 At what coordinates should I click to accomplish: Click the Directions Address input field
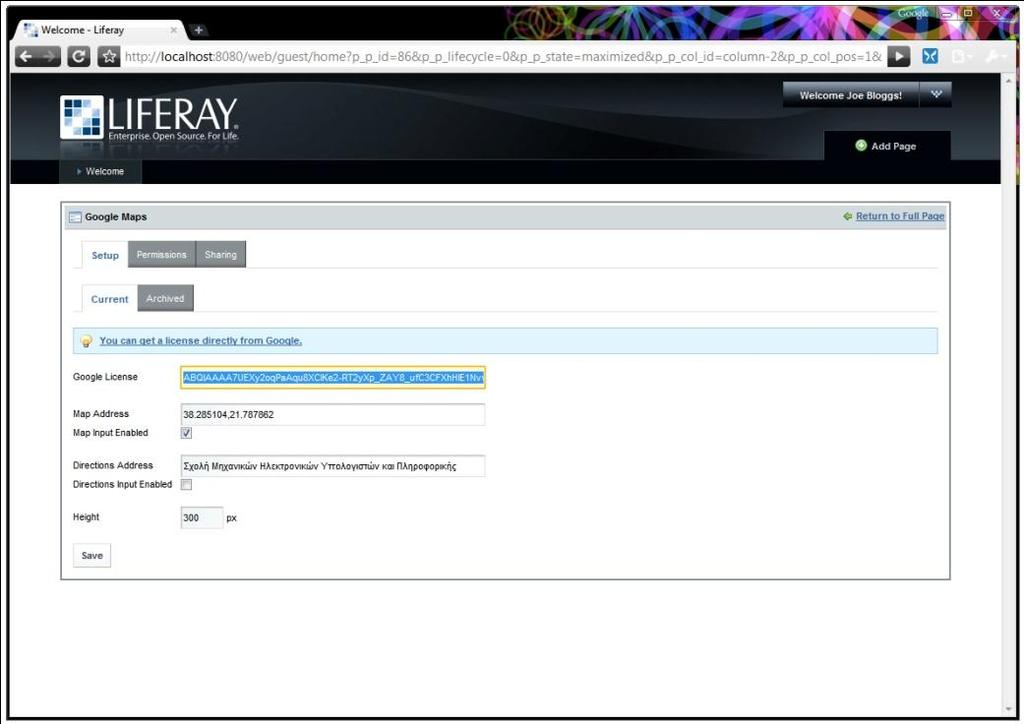pyautogui.click(x=333, y=466)
